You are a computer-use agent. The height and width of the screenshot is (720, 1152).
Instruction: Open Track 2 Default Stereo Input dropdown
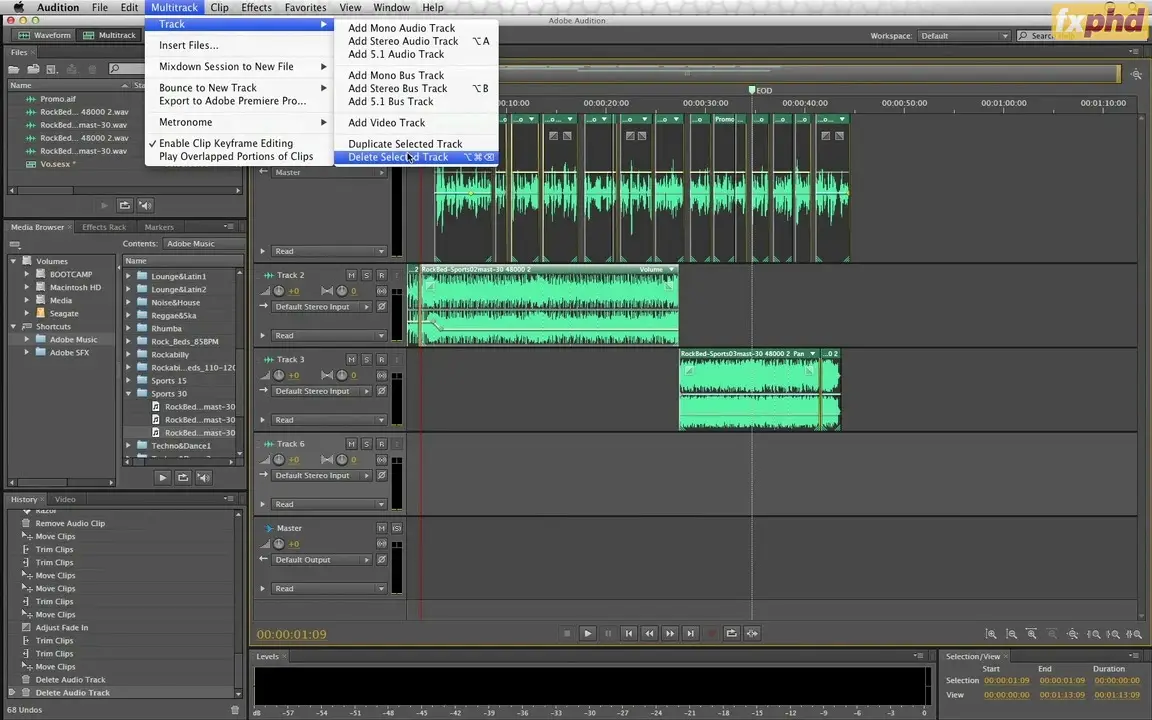[320, 307]
